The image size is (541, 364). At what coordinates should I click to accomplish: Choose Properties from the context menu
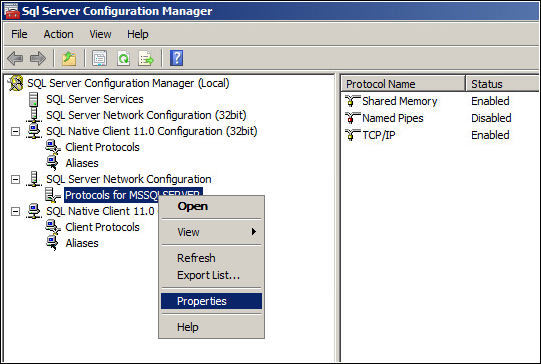click(x=212, y=301)
